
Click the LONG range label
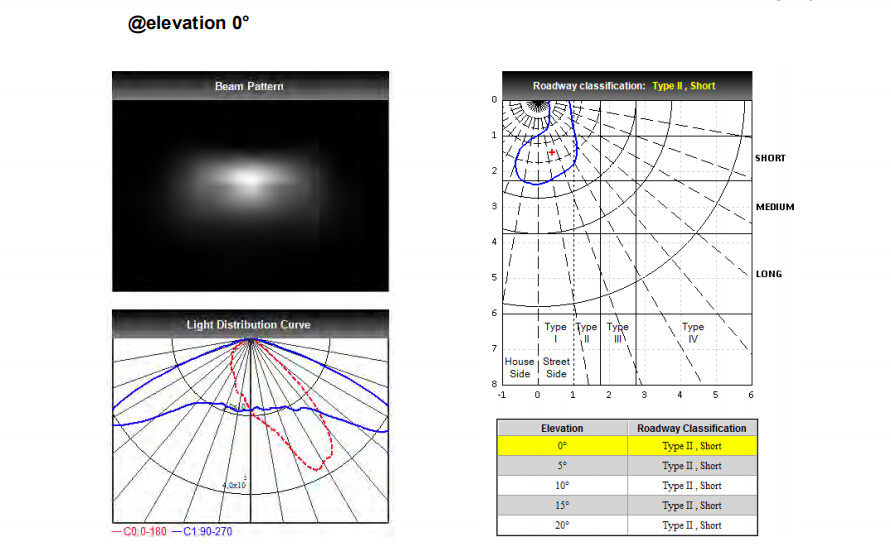tap(768, 274)
